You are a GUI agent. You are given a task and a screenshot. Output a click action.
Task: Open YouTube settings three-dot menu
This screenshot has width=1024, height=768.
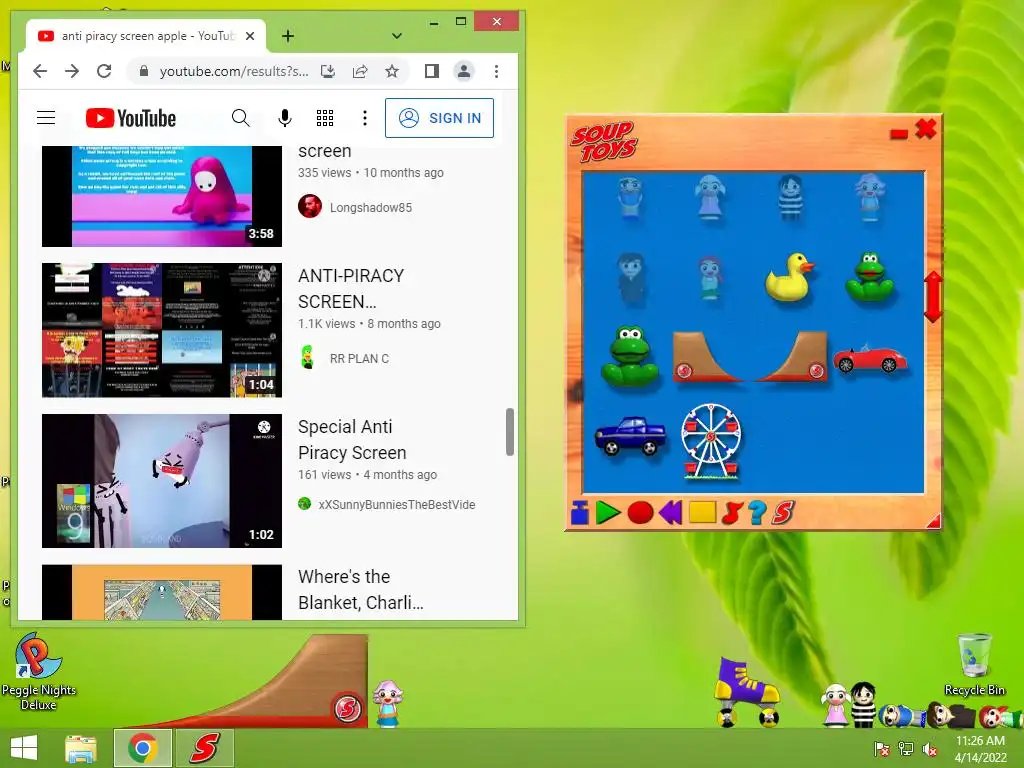[x=364, y=118]
